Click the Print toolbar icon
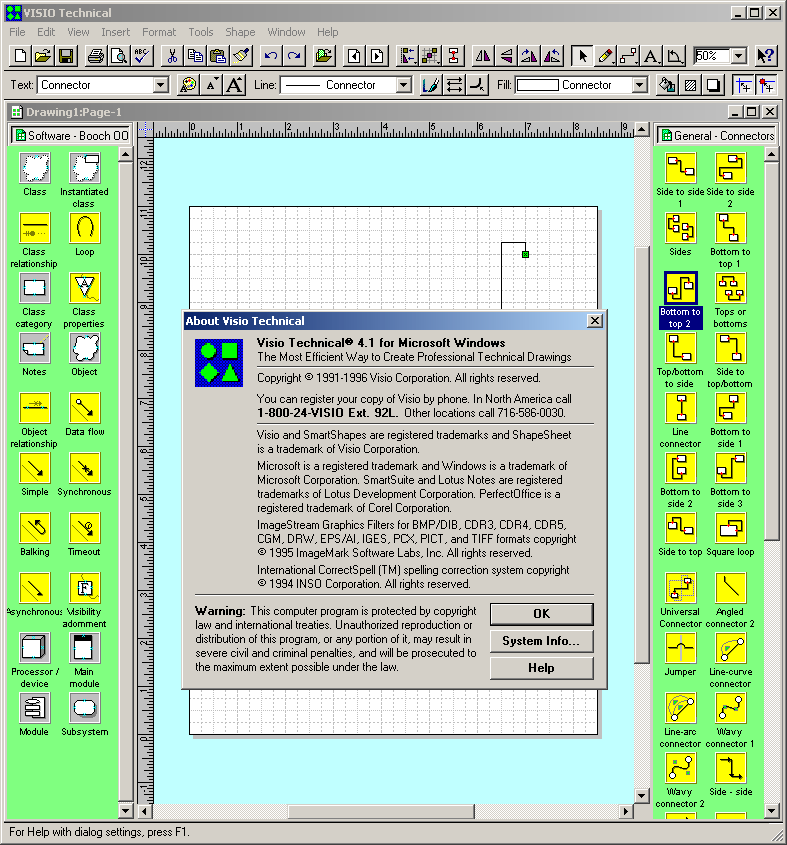Viewport: 787px width, 845px height. coord(96,56)
